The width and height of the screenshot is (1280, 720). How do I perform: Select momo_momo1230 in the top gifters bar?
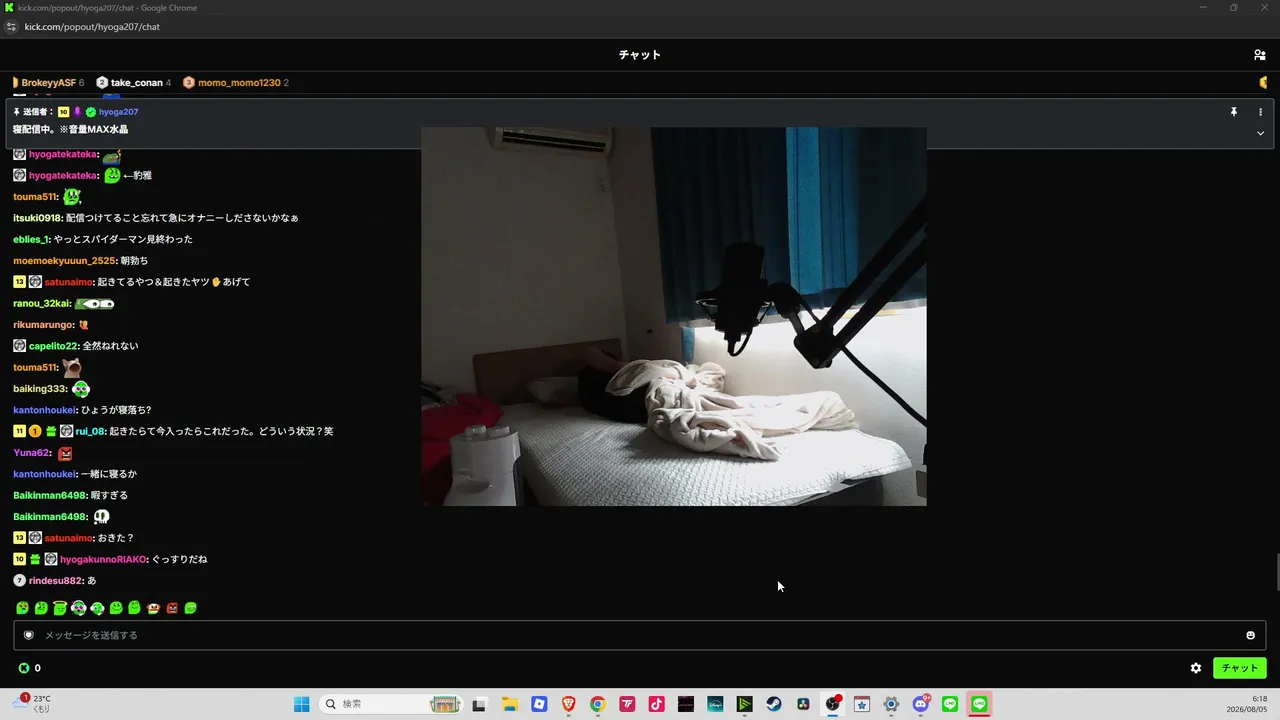236,83
